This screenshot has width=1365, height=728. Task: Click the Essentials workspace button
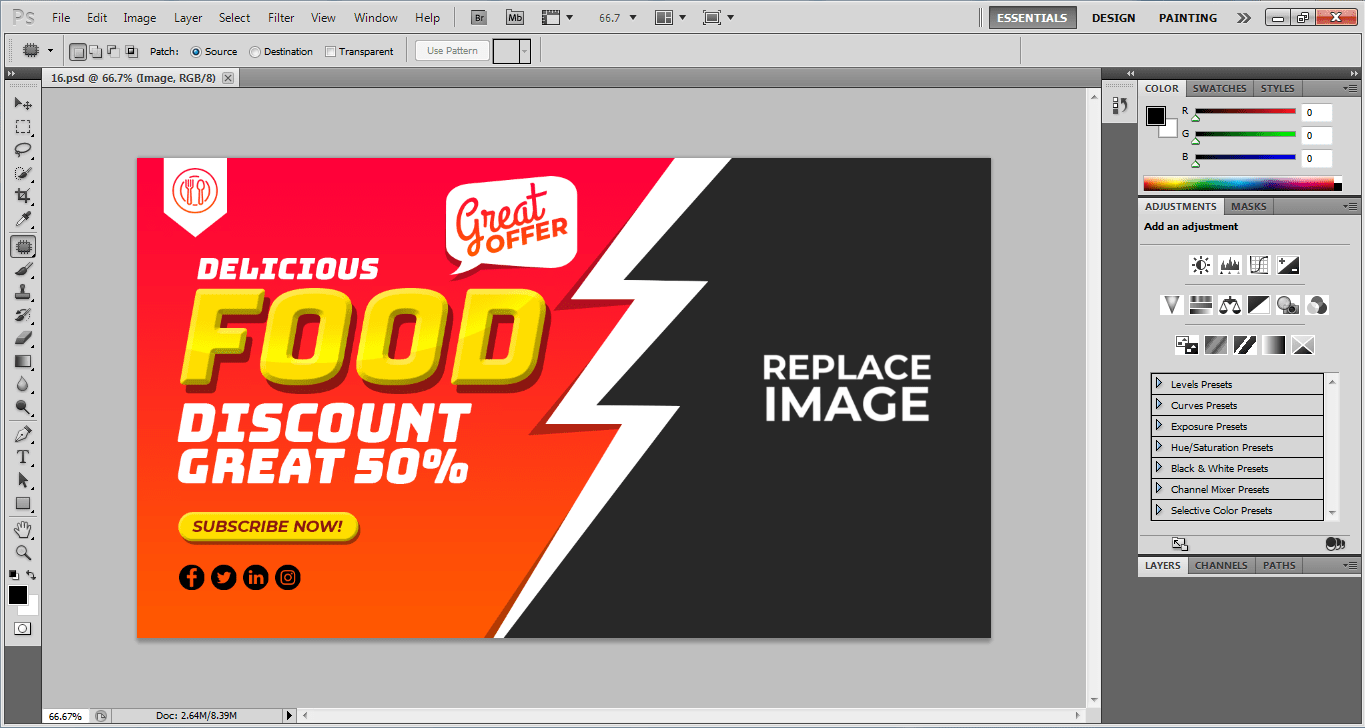1033,18
